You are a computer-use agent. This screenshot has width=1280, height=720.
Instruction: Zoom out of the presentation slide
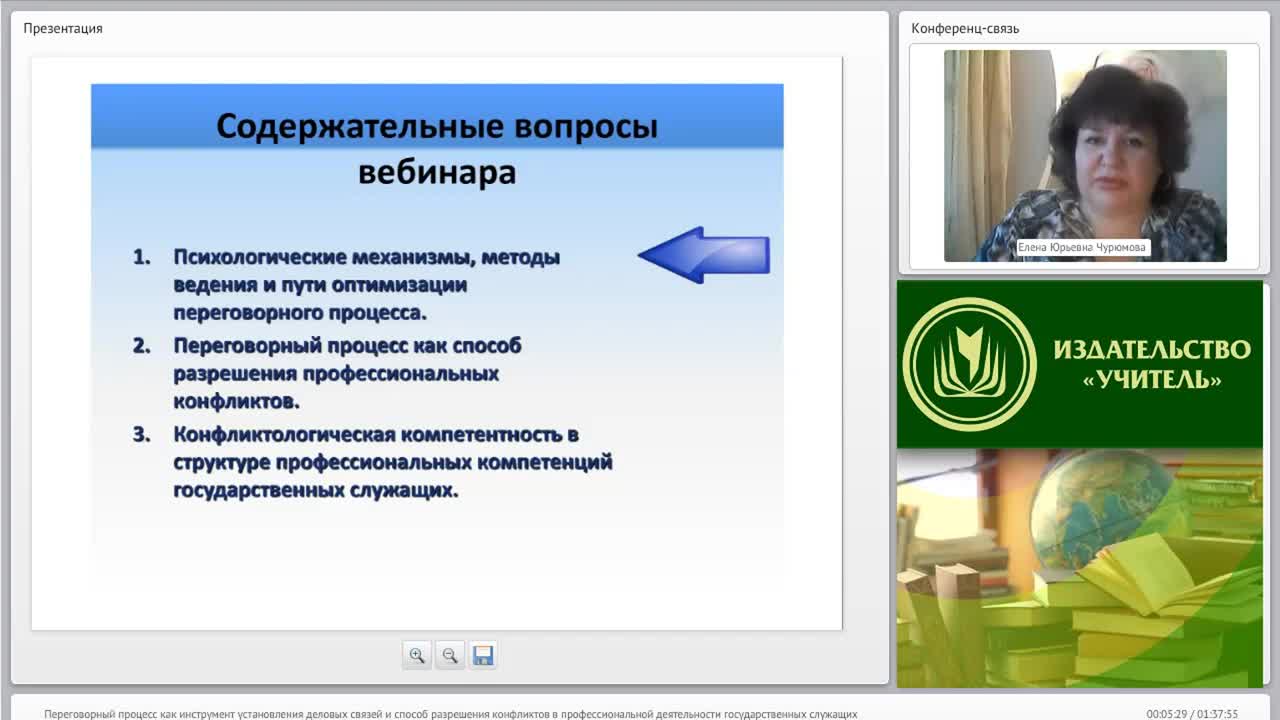point(450,655)
